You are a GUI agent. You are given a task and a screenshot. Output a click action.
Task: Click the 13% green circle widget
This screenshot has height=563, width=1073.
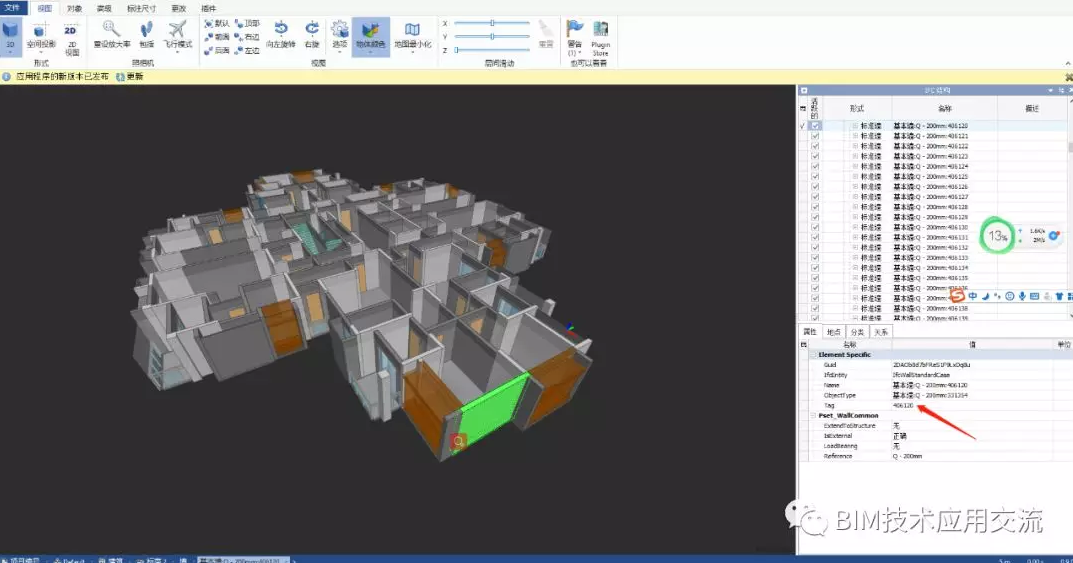[x=997, y=236]
